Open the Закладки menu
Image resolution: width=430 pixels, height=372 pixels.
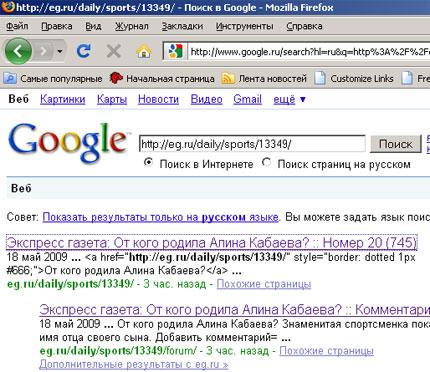182,26
